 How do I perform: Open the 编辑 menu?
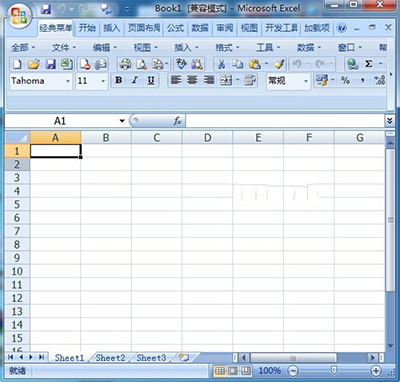coord(105,48)
